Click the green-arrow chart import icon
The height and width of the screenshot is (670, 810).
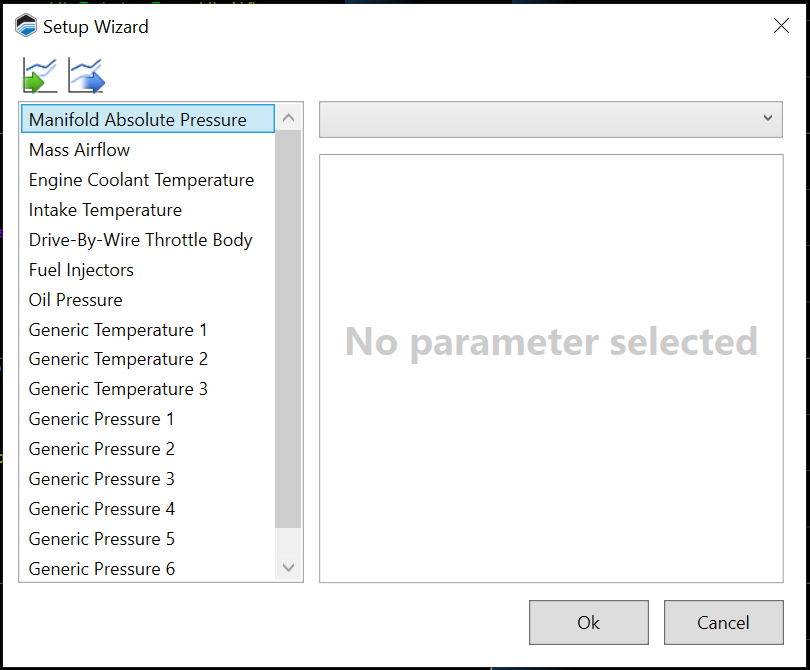[x=40, y=76]
